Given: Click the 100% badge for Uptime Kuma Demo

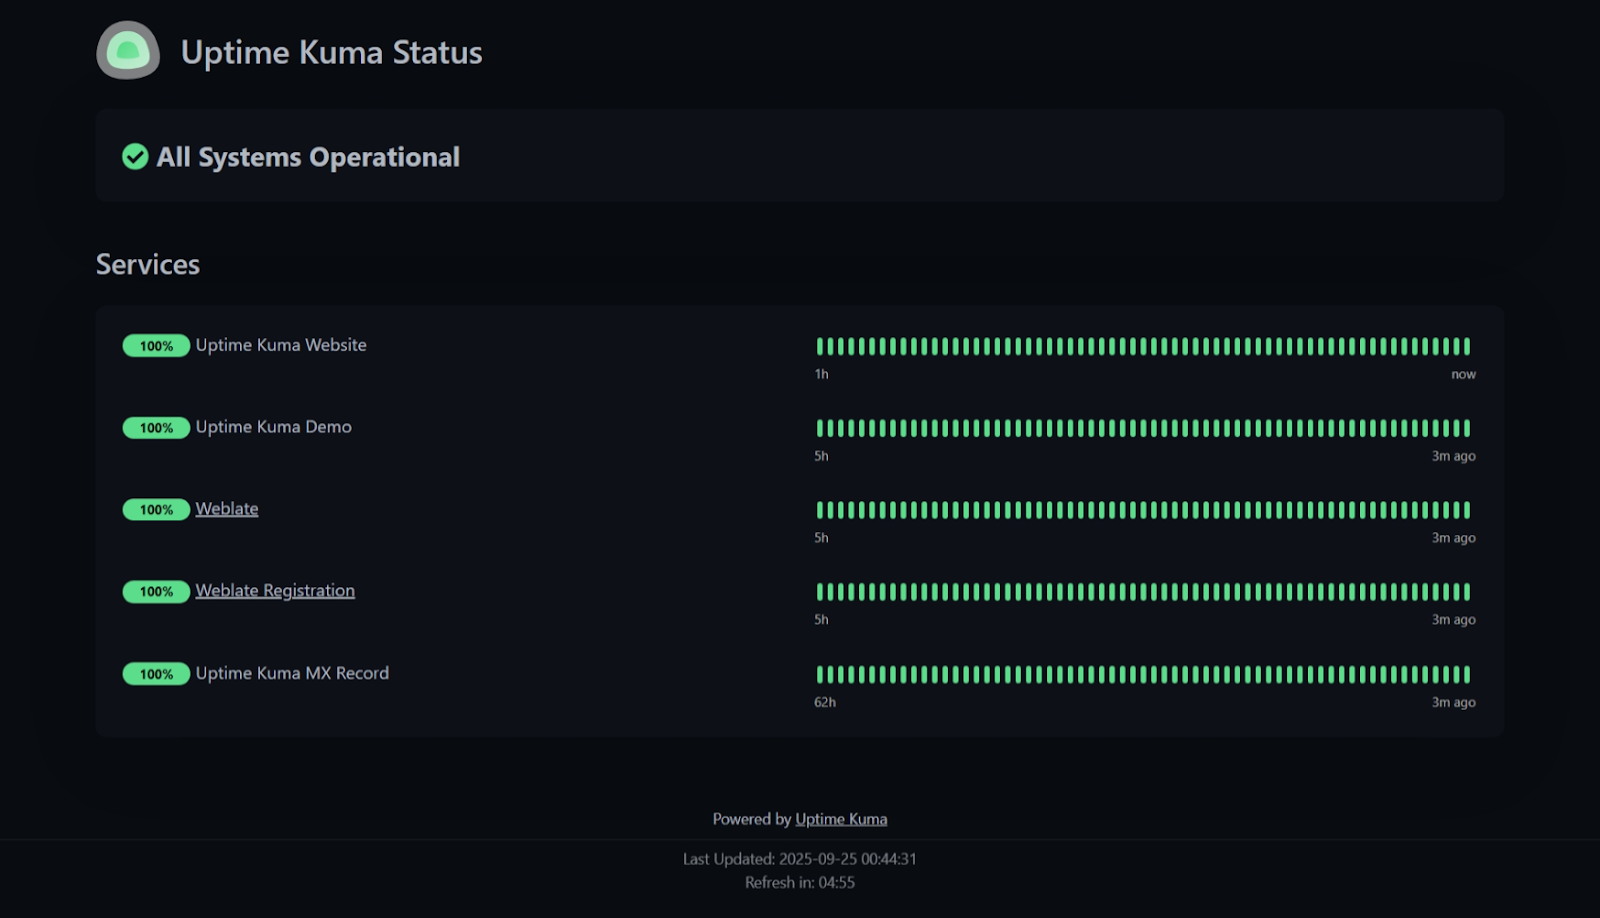Looking at the screenshot, I should coord(156,428).
